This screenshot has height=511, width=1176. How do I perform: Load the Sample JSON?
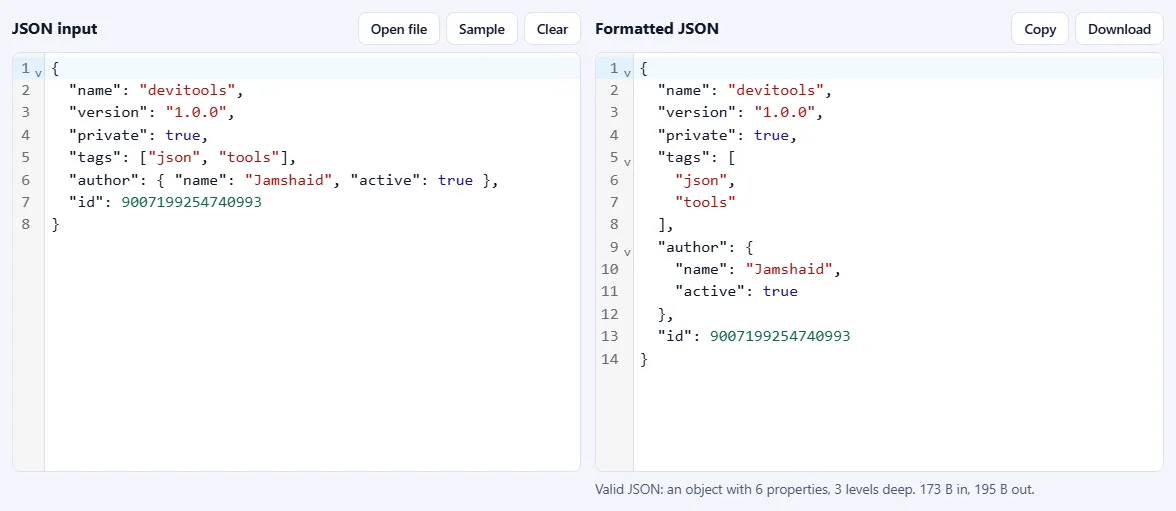pyautogui.click(x=482, y=29)
